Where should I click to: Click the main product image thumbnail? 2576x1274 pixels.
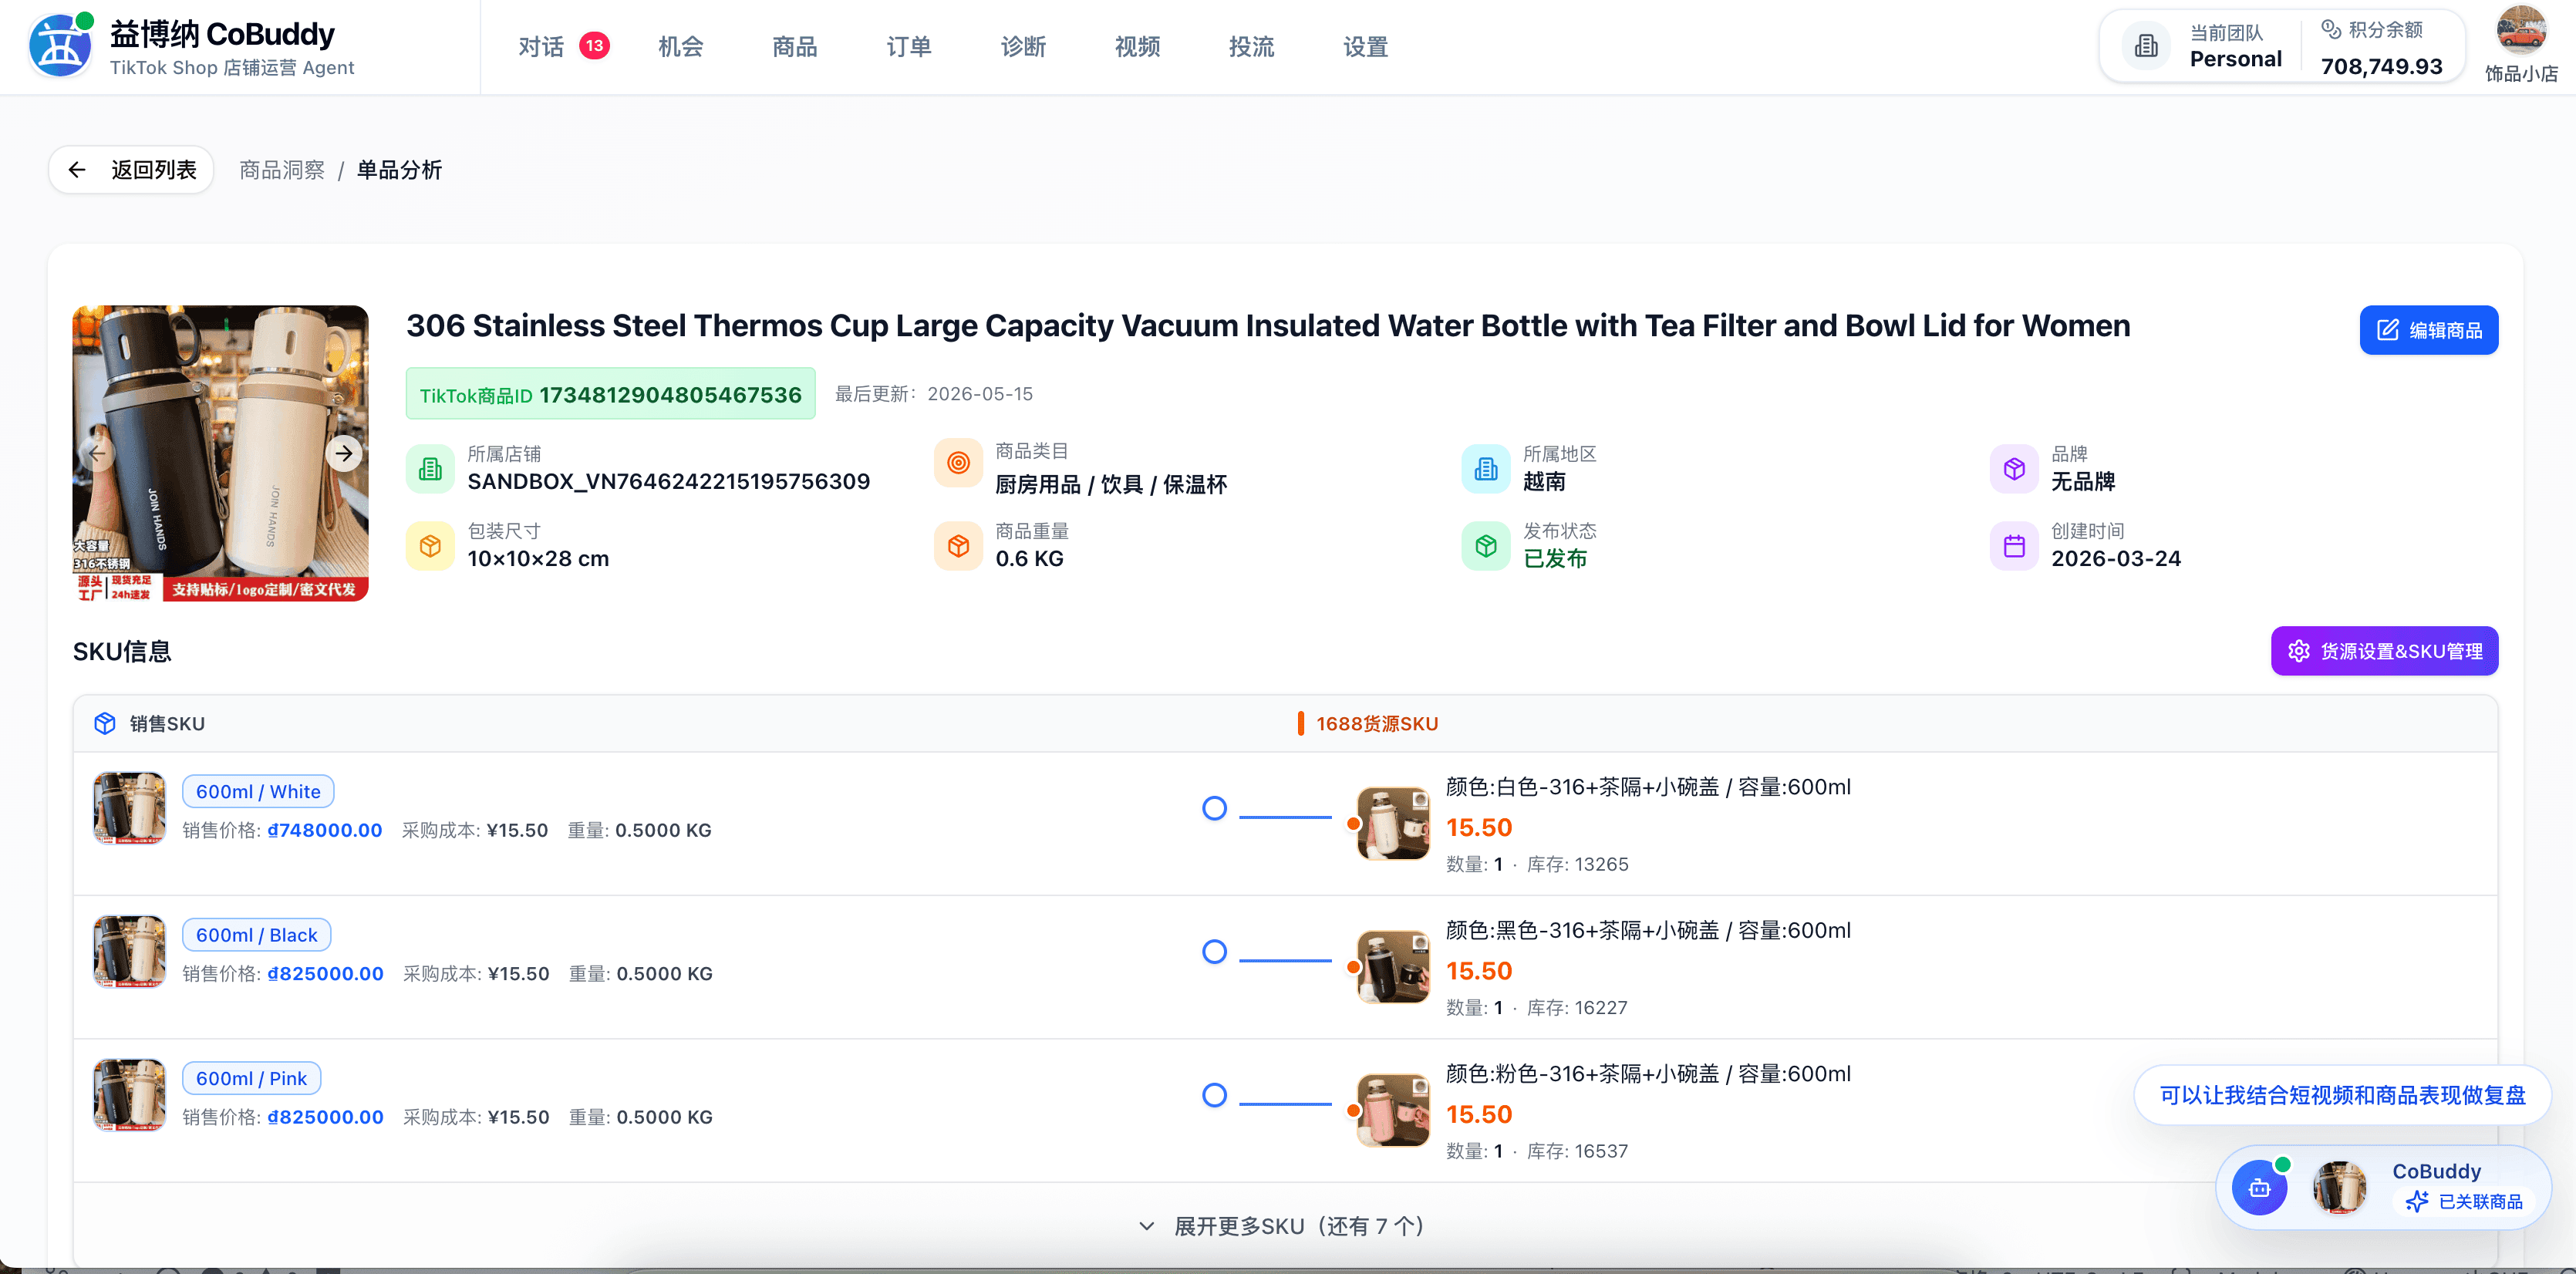220,453
